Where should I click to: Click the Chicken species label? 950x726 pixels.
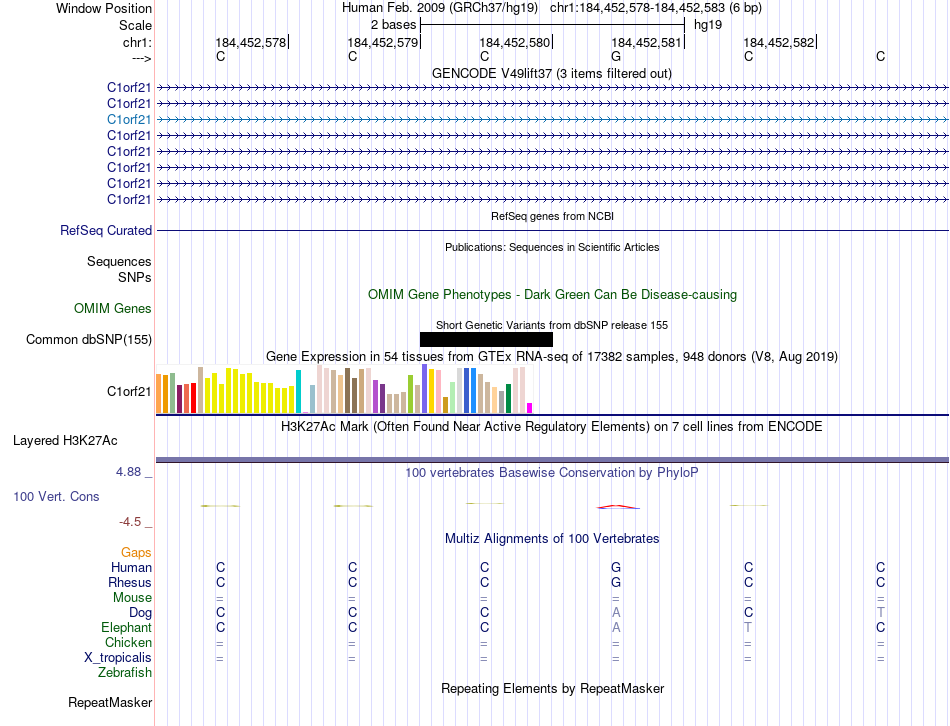click(x=128, y=642)
